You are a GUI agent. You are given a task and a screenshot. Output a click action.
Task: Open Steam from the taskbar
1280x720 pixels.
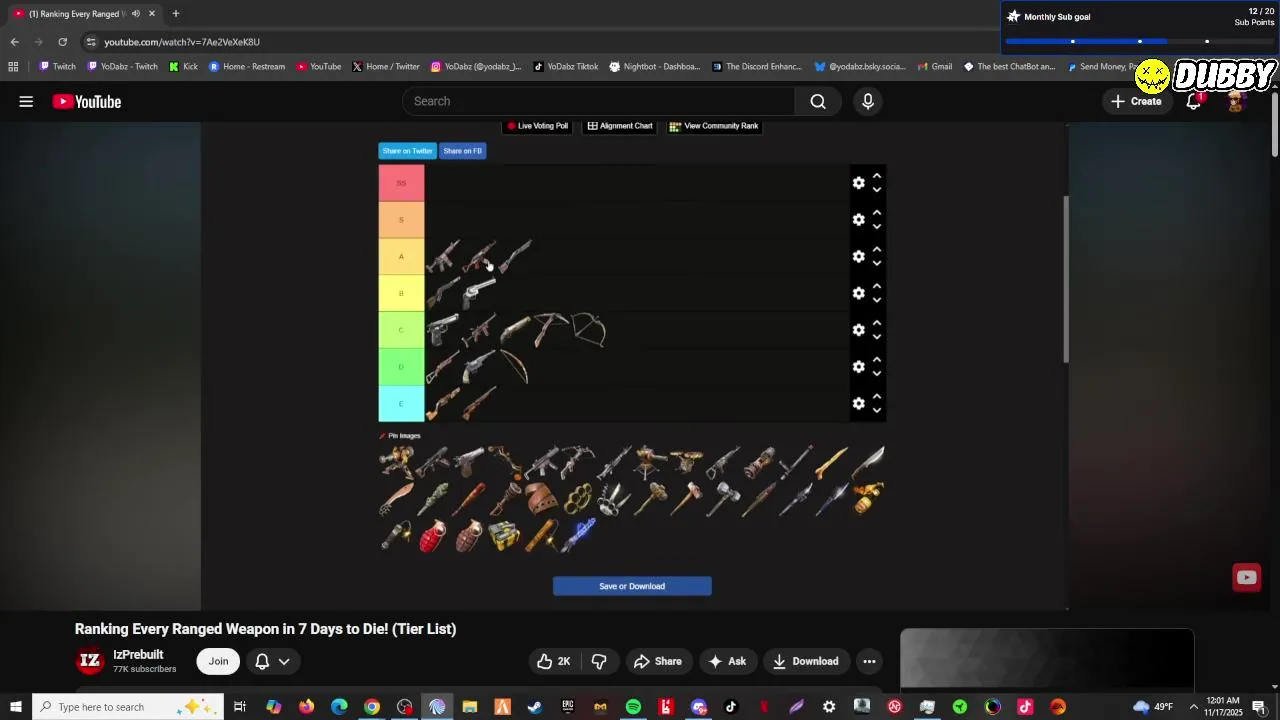[x=535, y=707]
